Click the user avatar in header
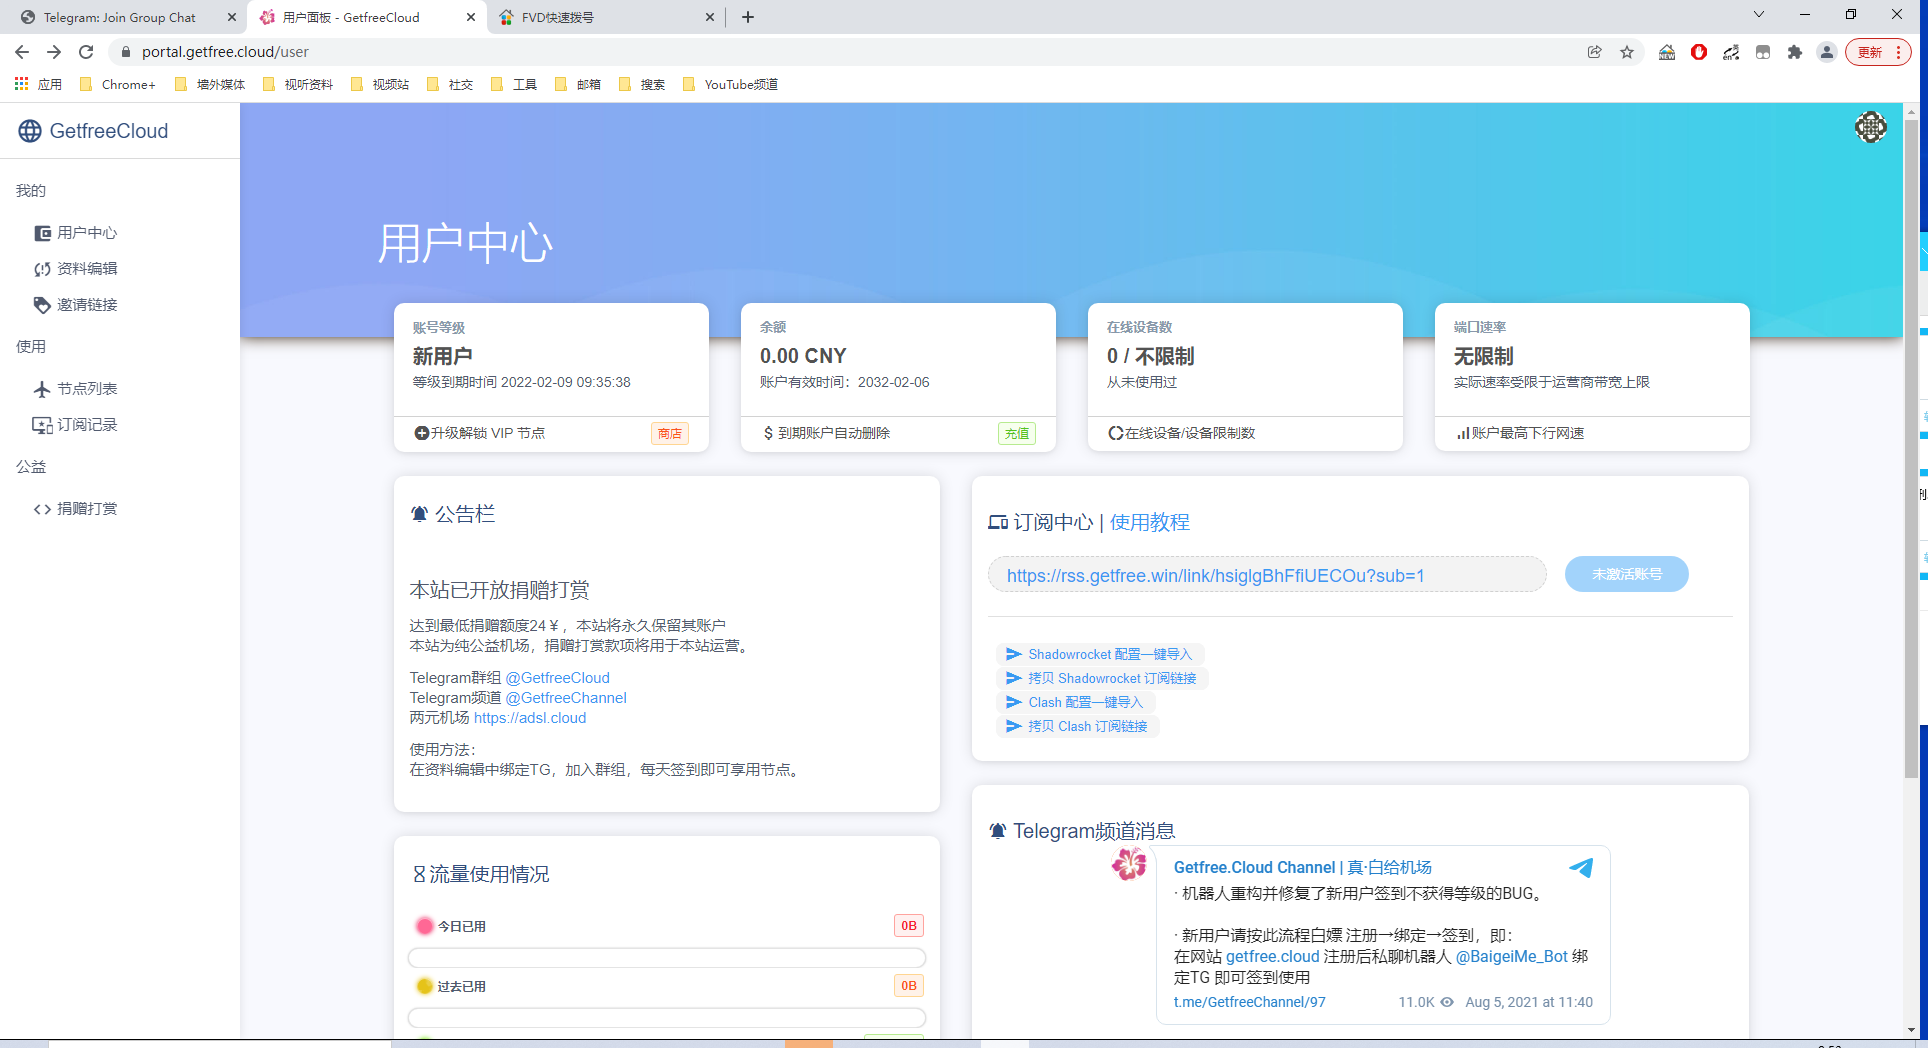The image size is (1928, 1048). pyautogui.click(x=1870, y=127)
